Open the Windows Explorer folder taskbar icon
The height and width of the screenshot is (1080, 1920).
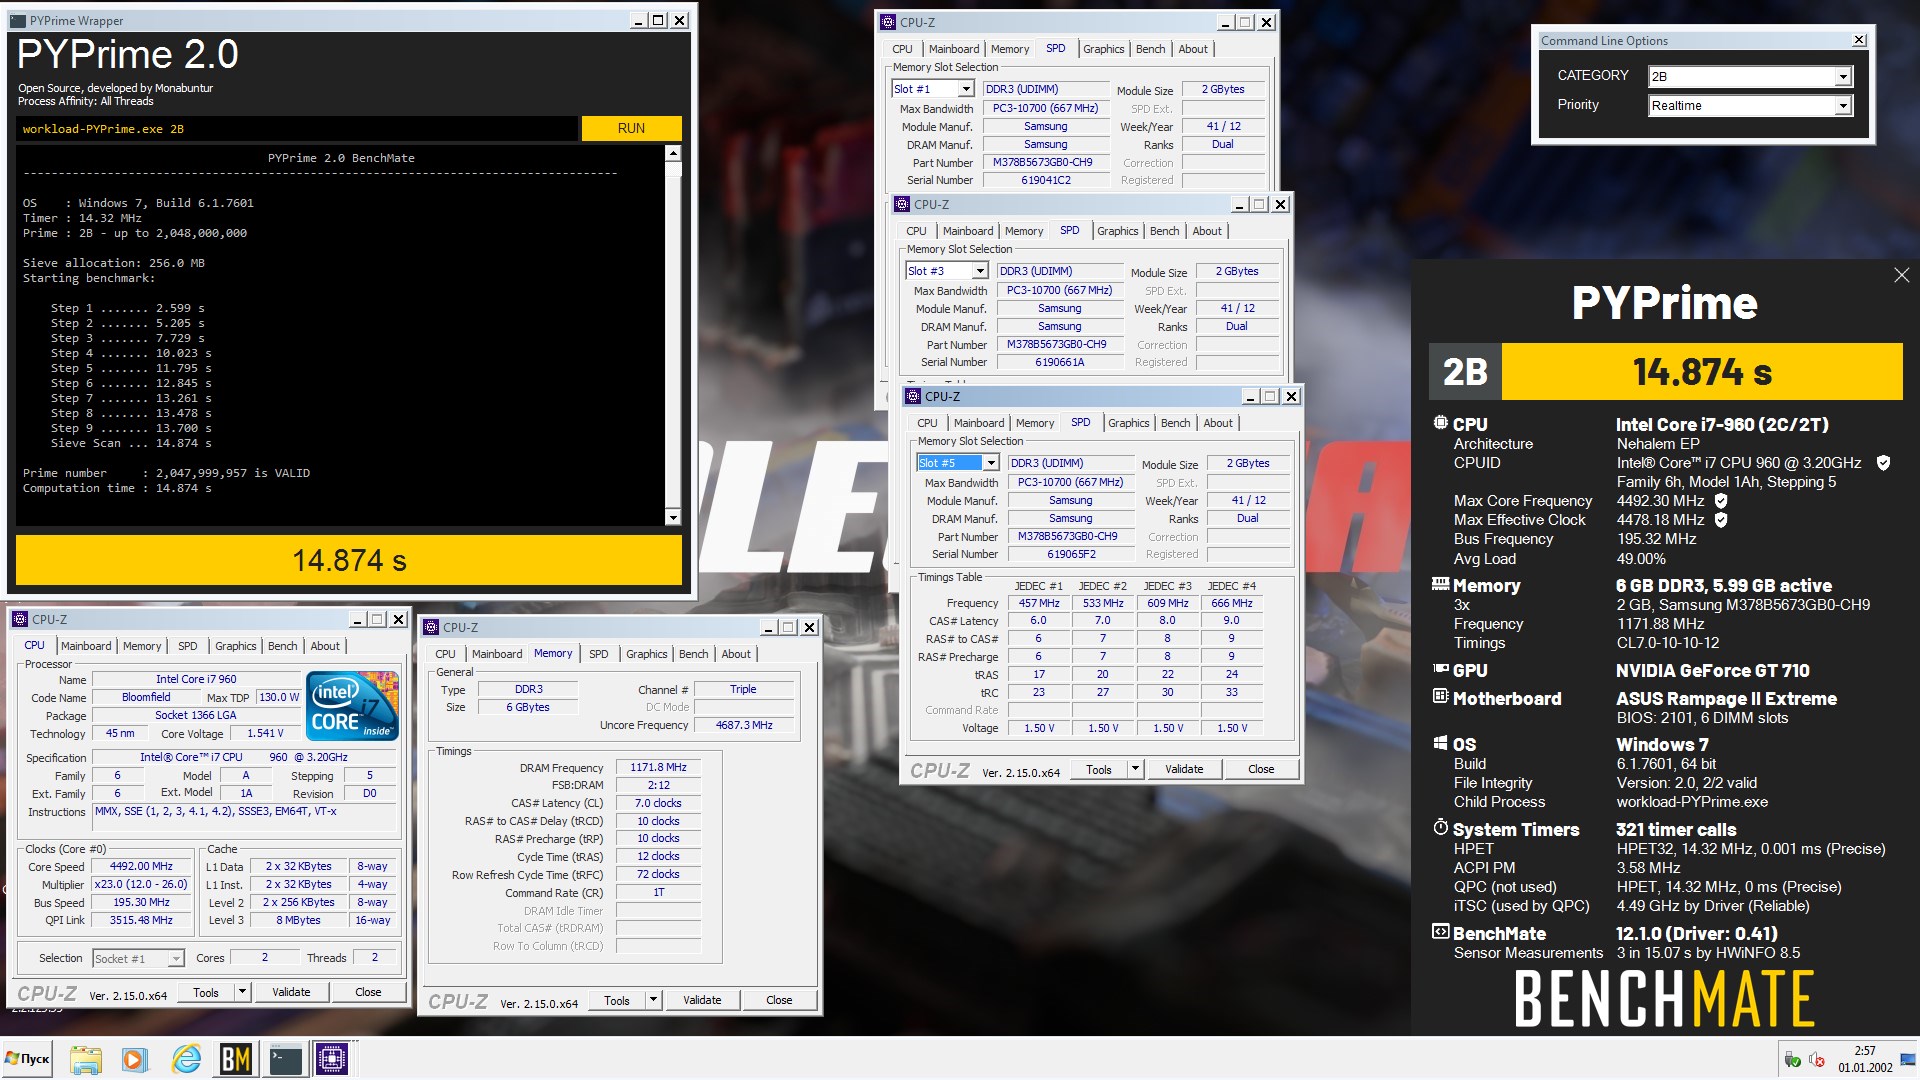click(86, 1059)
